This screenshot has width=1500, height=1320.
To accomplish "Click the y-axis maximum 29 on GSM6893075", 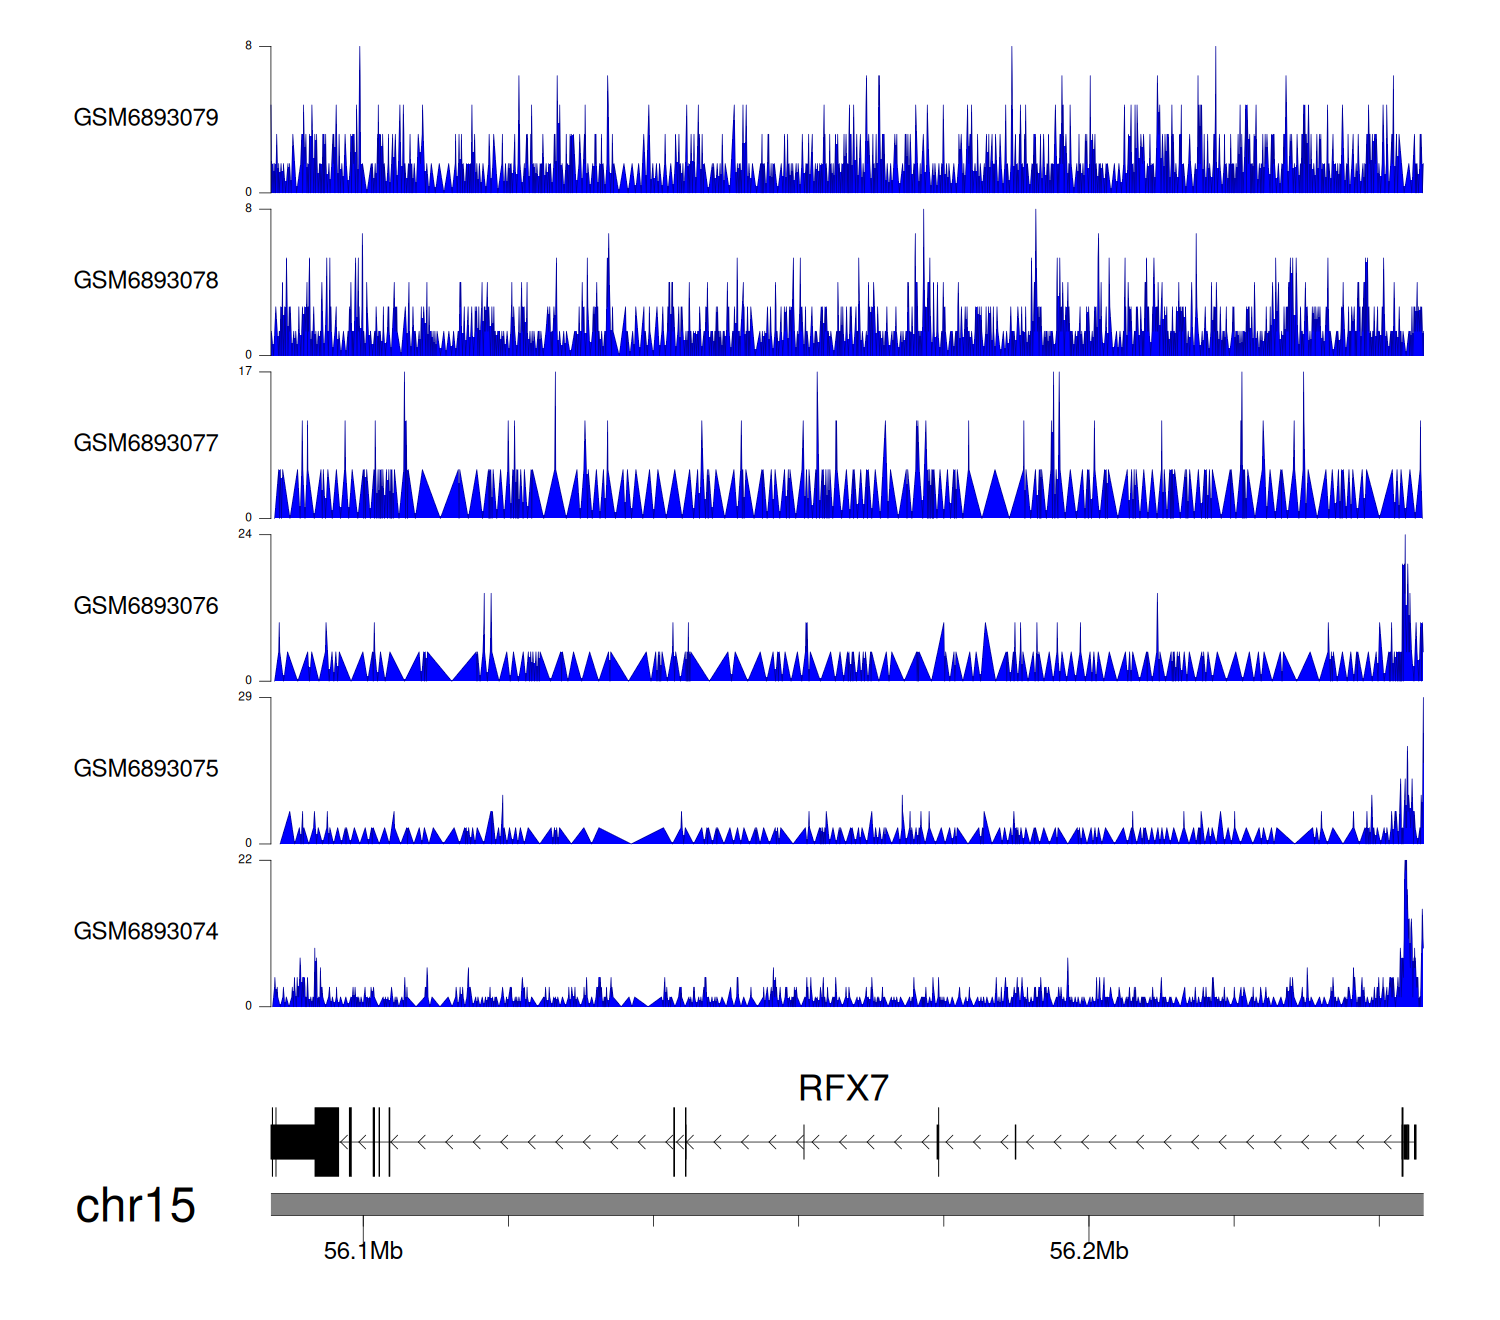I will pyautogui.click(x=245, y=697).
